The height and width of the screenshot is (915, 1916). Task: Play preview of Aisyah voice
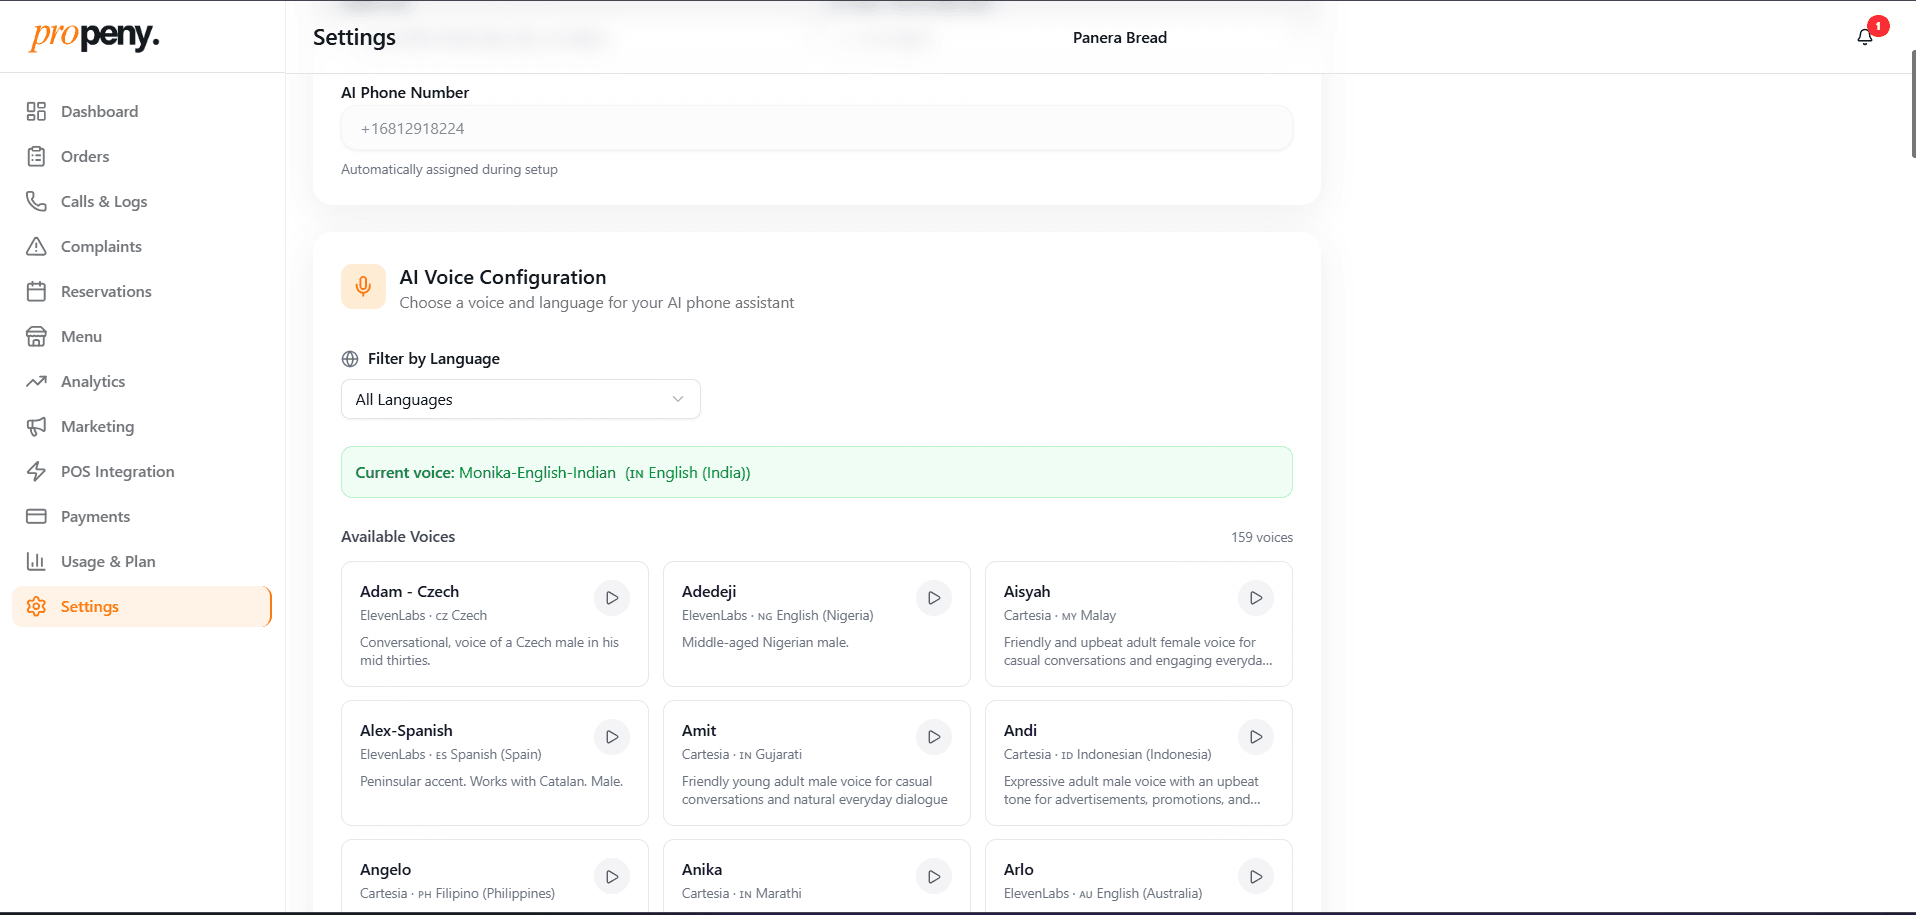[x=1256, y=598]
